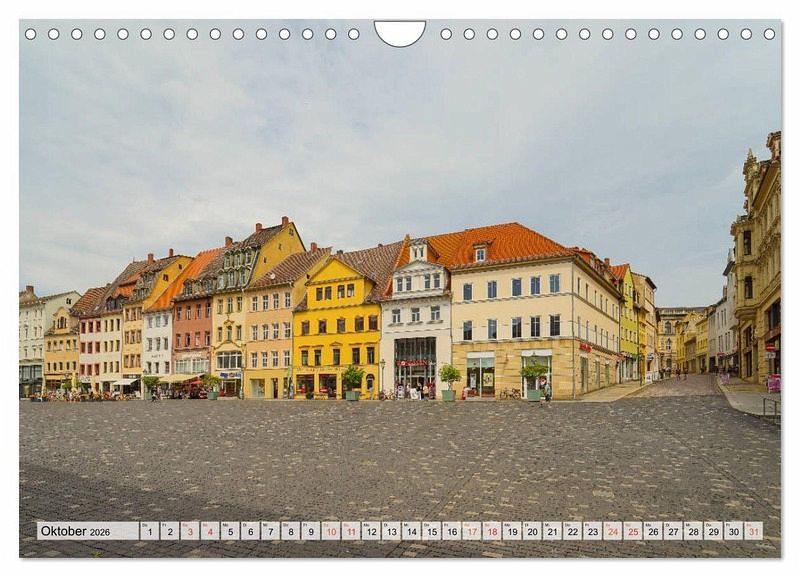Image resolution: width=800 pixels, height=577 pixels.
Task: Pick day 16 cell
Action: pyautogui.click(x=452, y=531)
